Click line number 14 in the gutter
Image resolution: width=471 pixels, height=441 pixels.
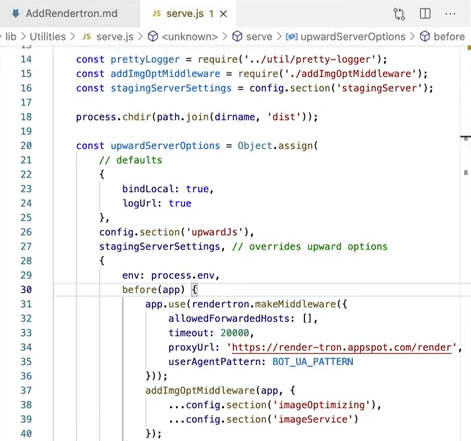click(26, 59)
